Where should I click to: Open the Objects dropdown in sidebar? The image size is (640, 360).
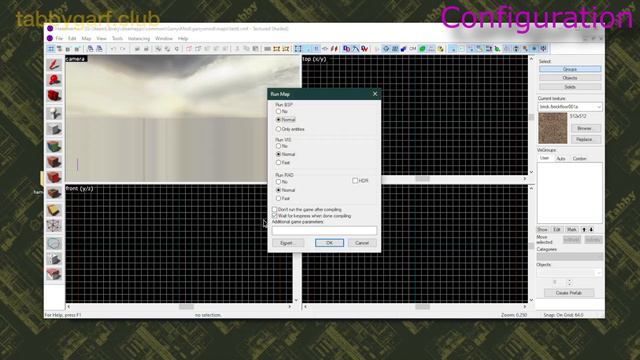pyautogui.click(x=570, y=272)
